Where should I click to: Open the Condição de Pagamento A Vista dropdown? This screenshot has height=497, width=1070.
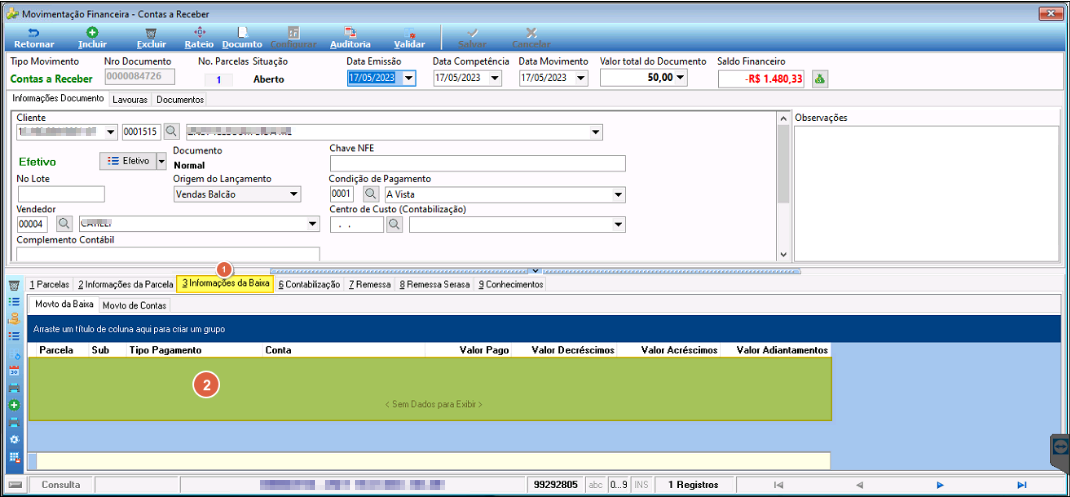618,195
